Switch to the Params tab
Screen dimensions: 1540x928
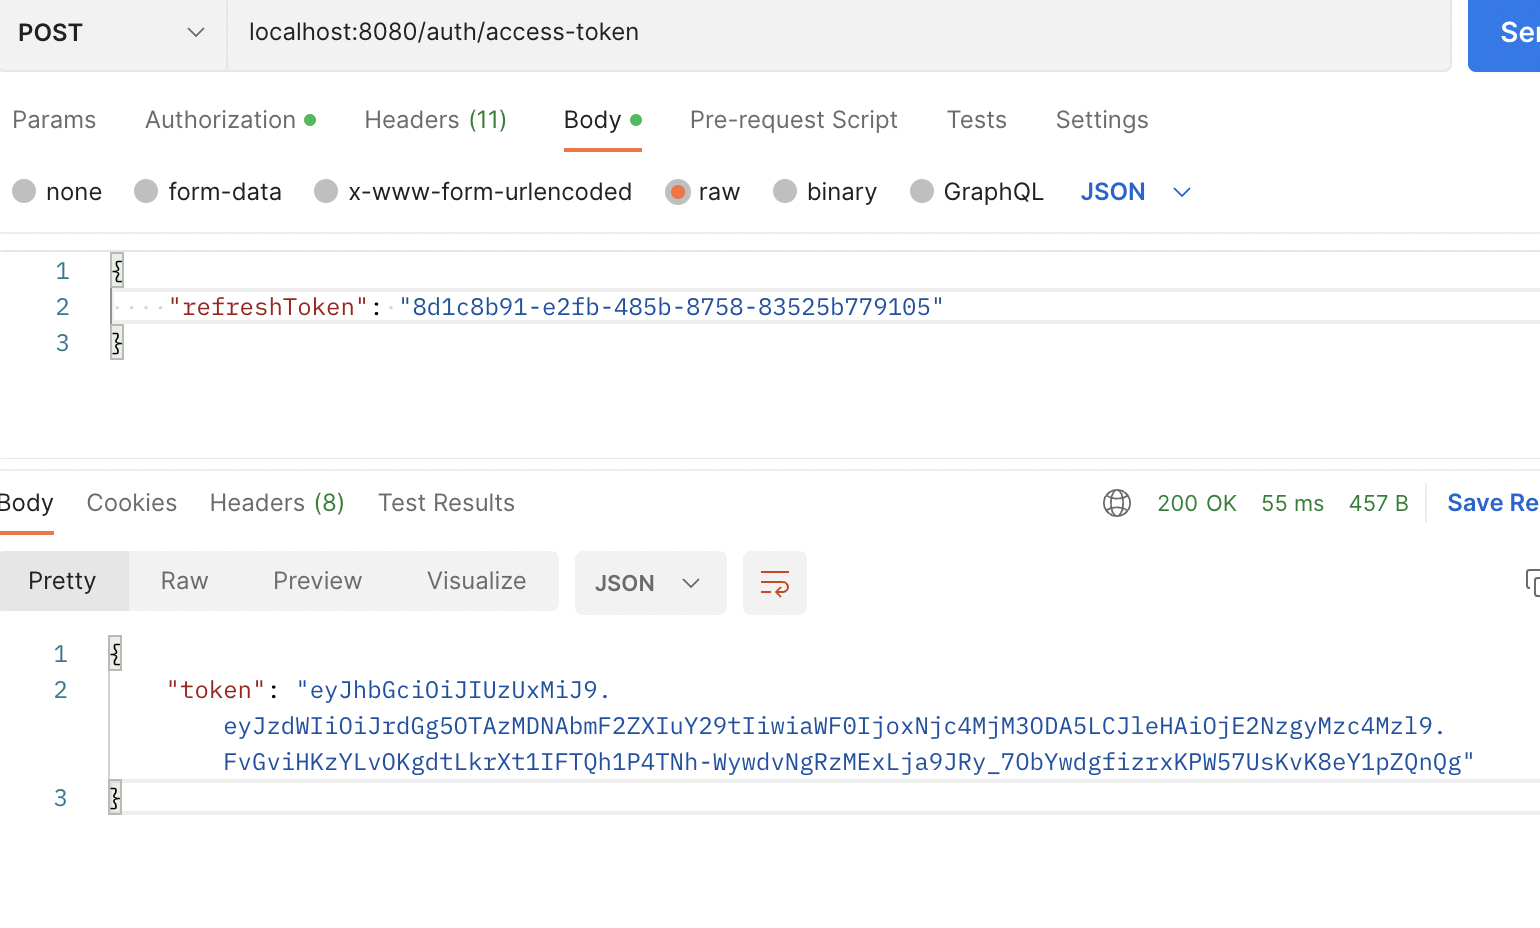(x=54, y=120)
